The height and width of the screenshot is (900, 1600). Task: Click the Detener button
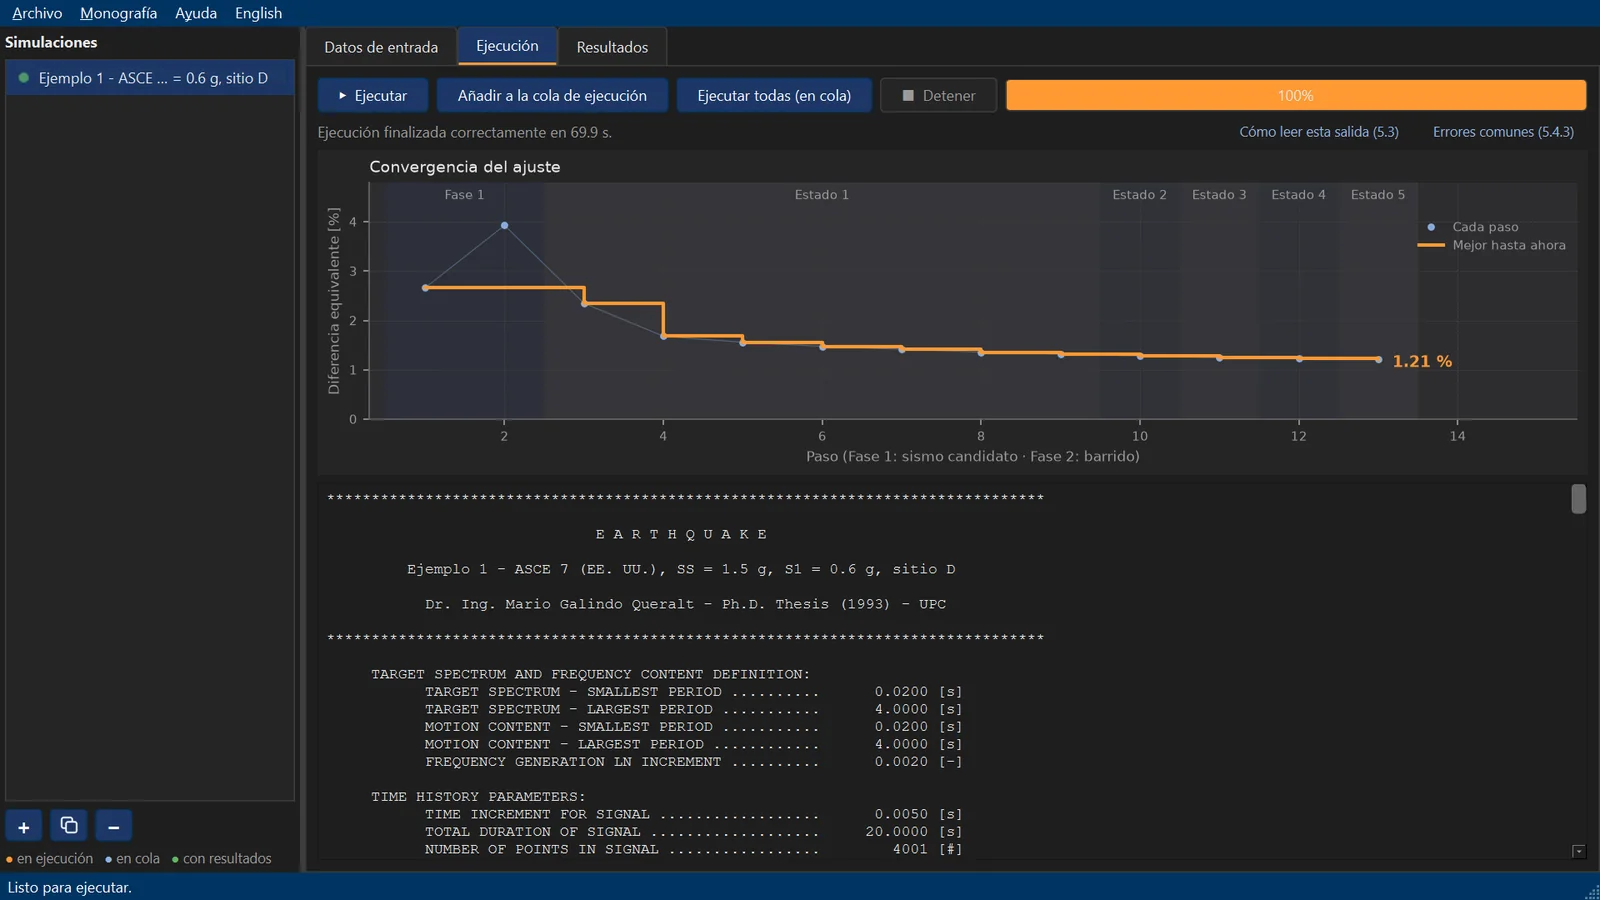(938, 96)
